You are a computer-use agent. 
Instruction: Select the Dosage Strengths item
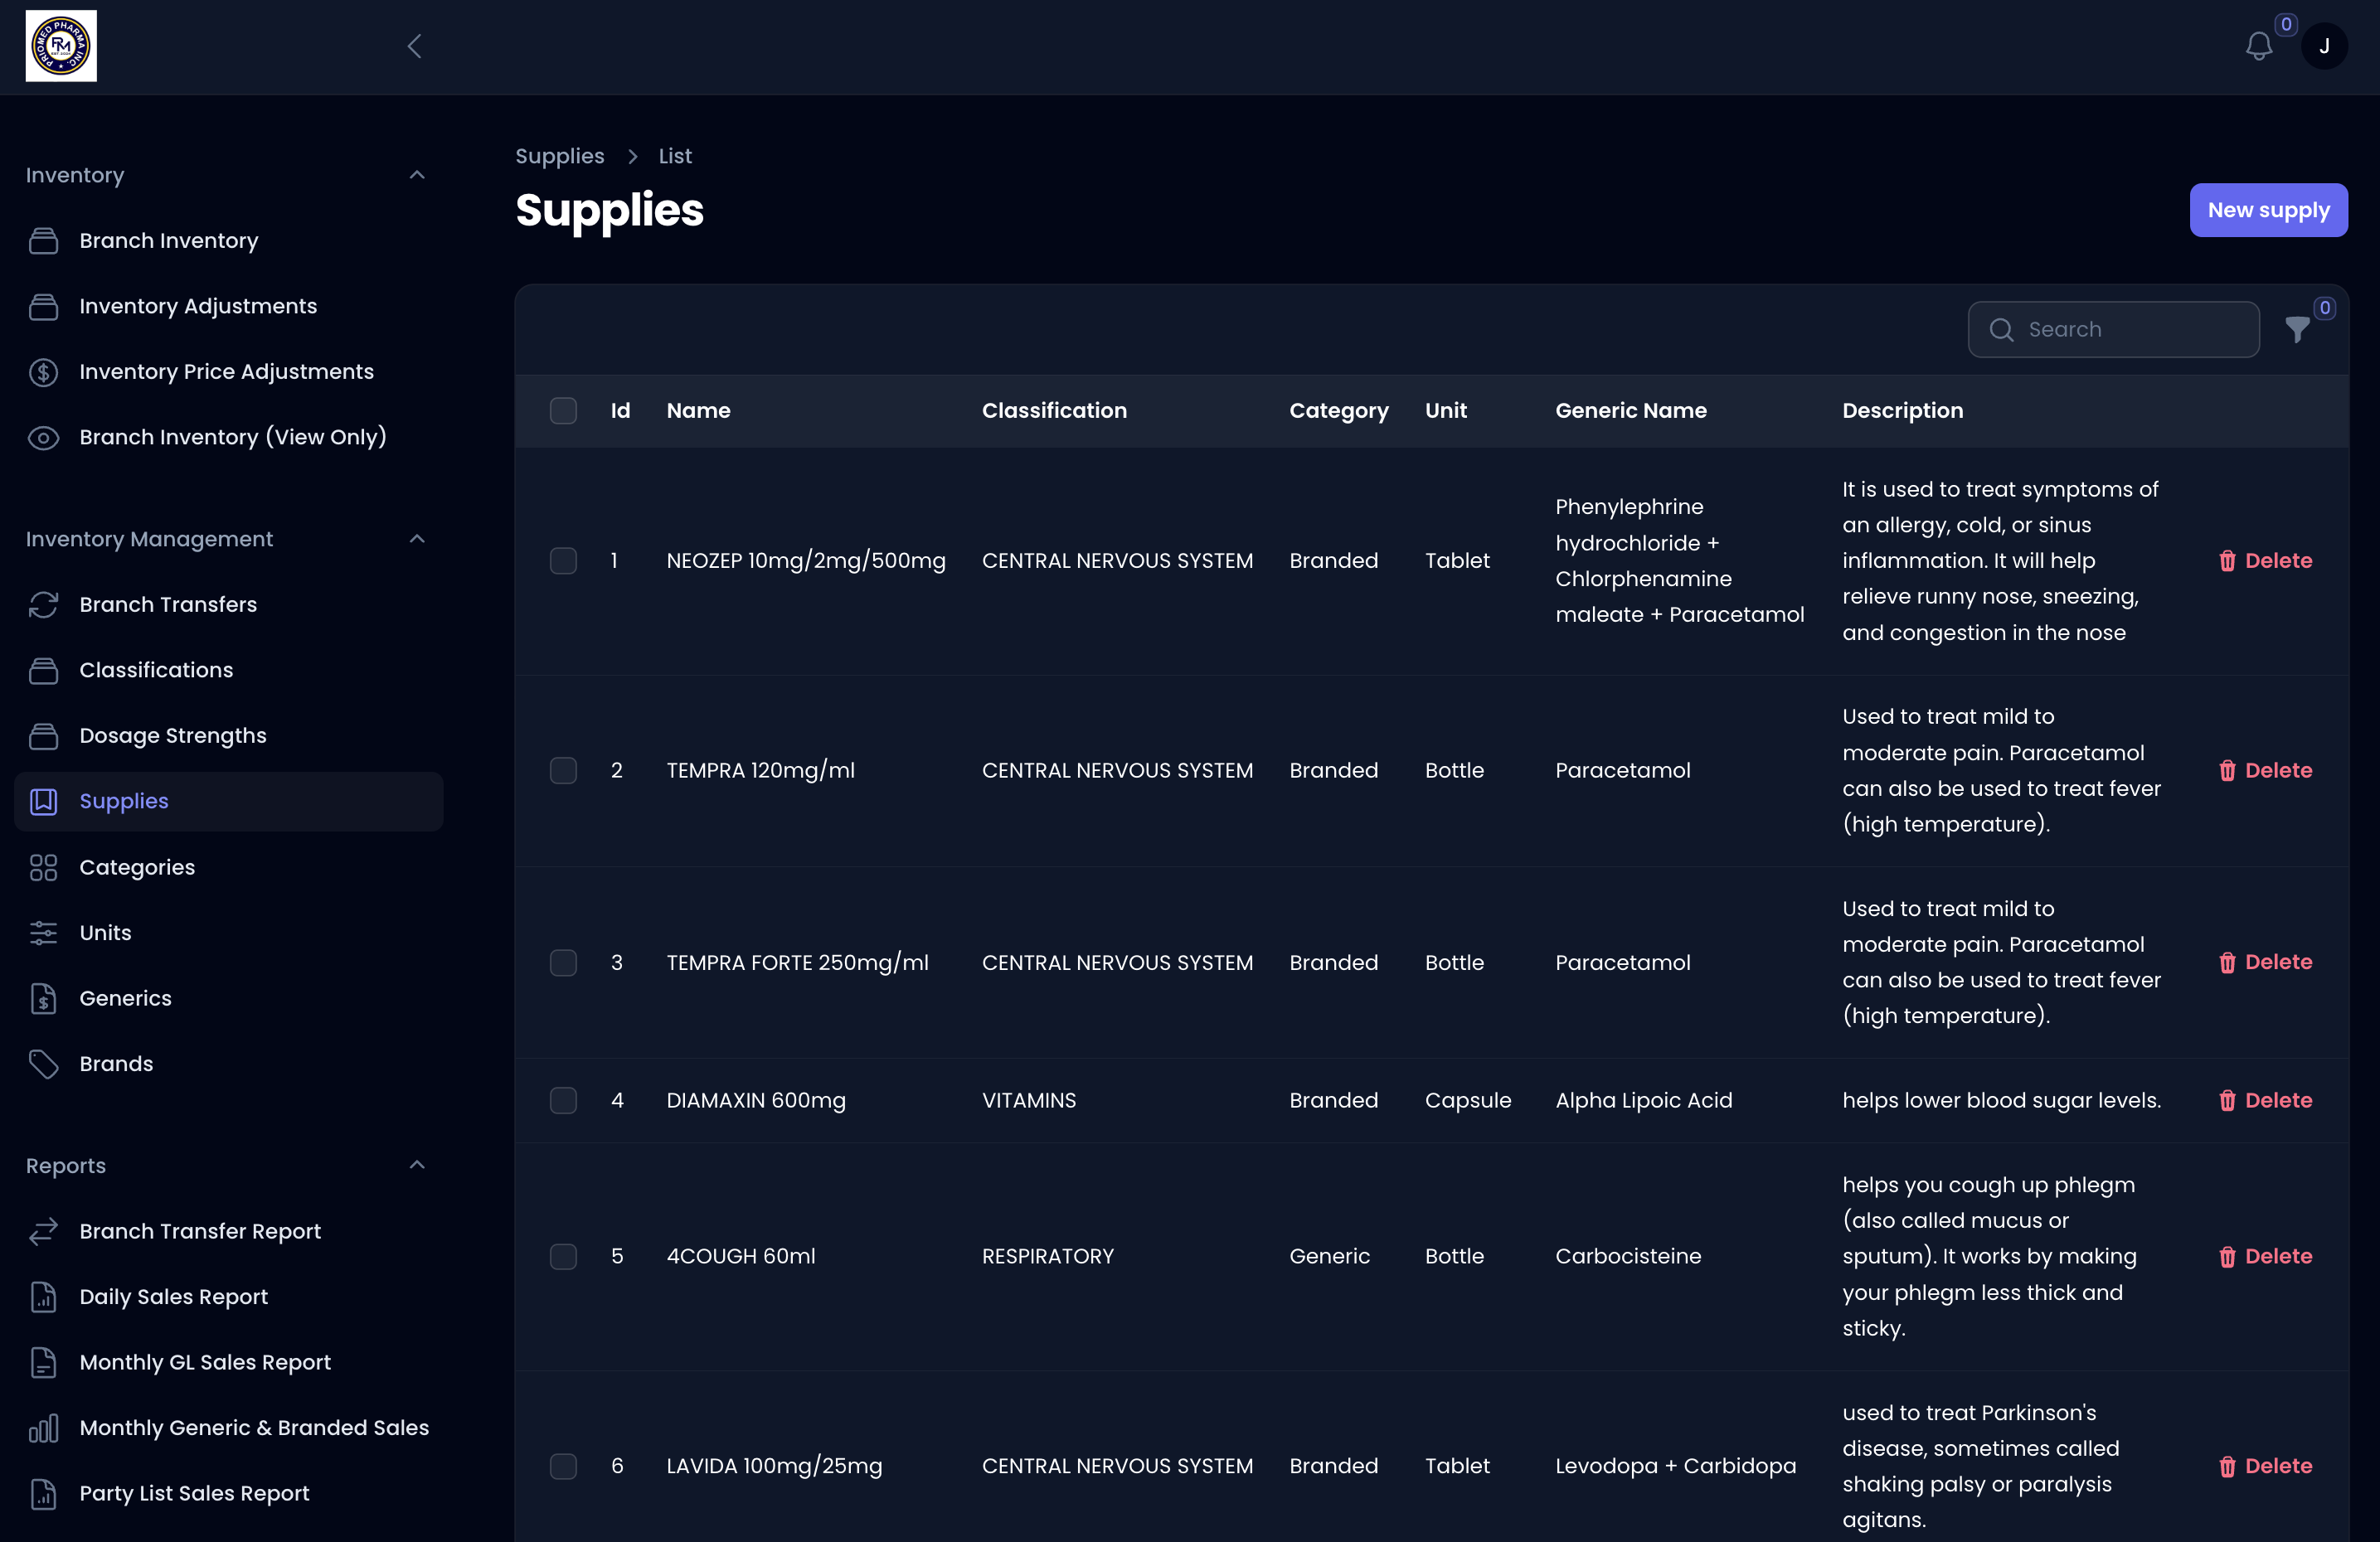pos(172,735)
